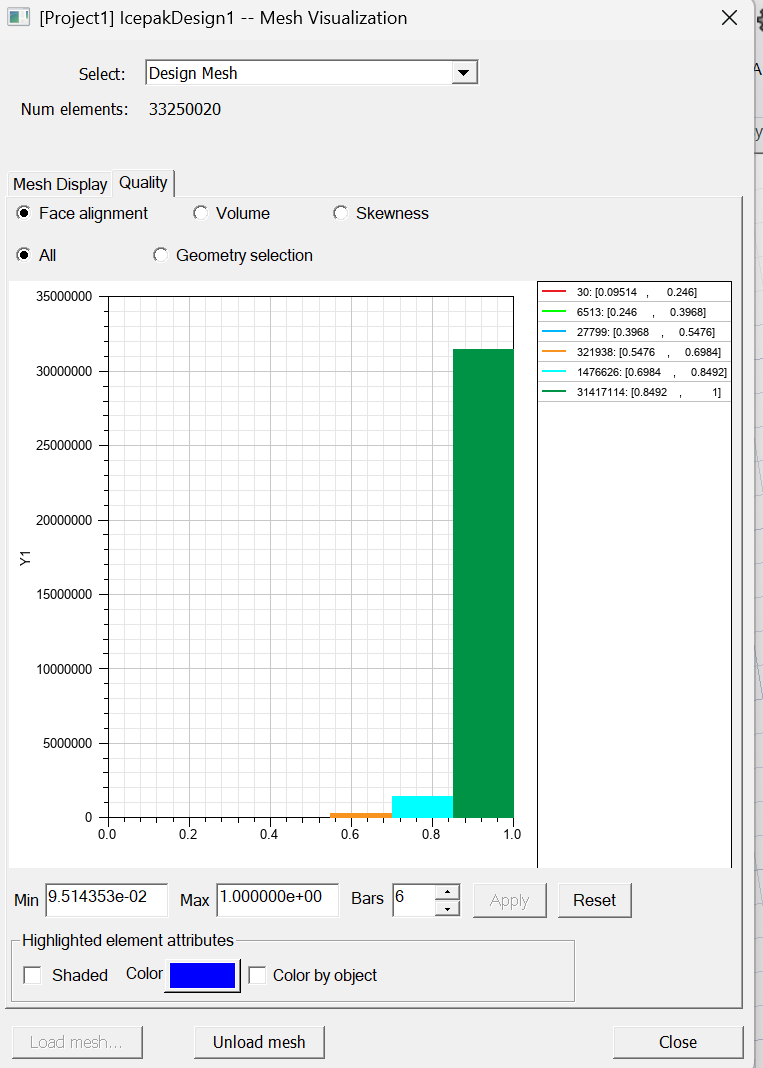Click the Close button at bottom

[x=677, y=1042]
